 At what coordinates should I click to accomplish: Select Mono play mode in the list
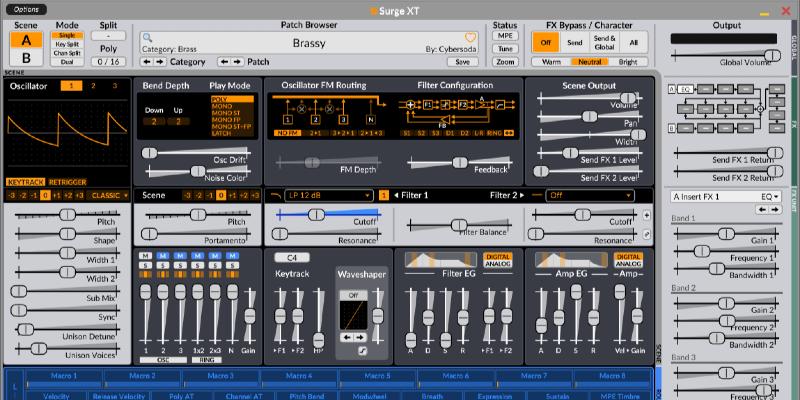220,107
